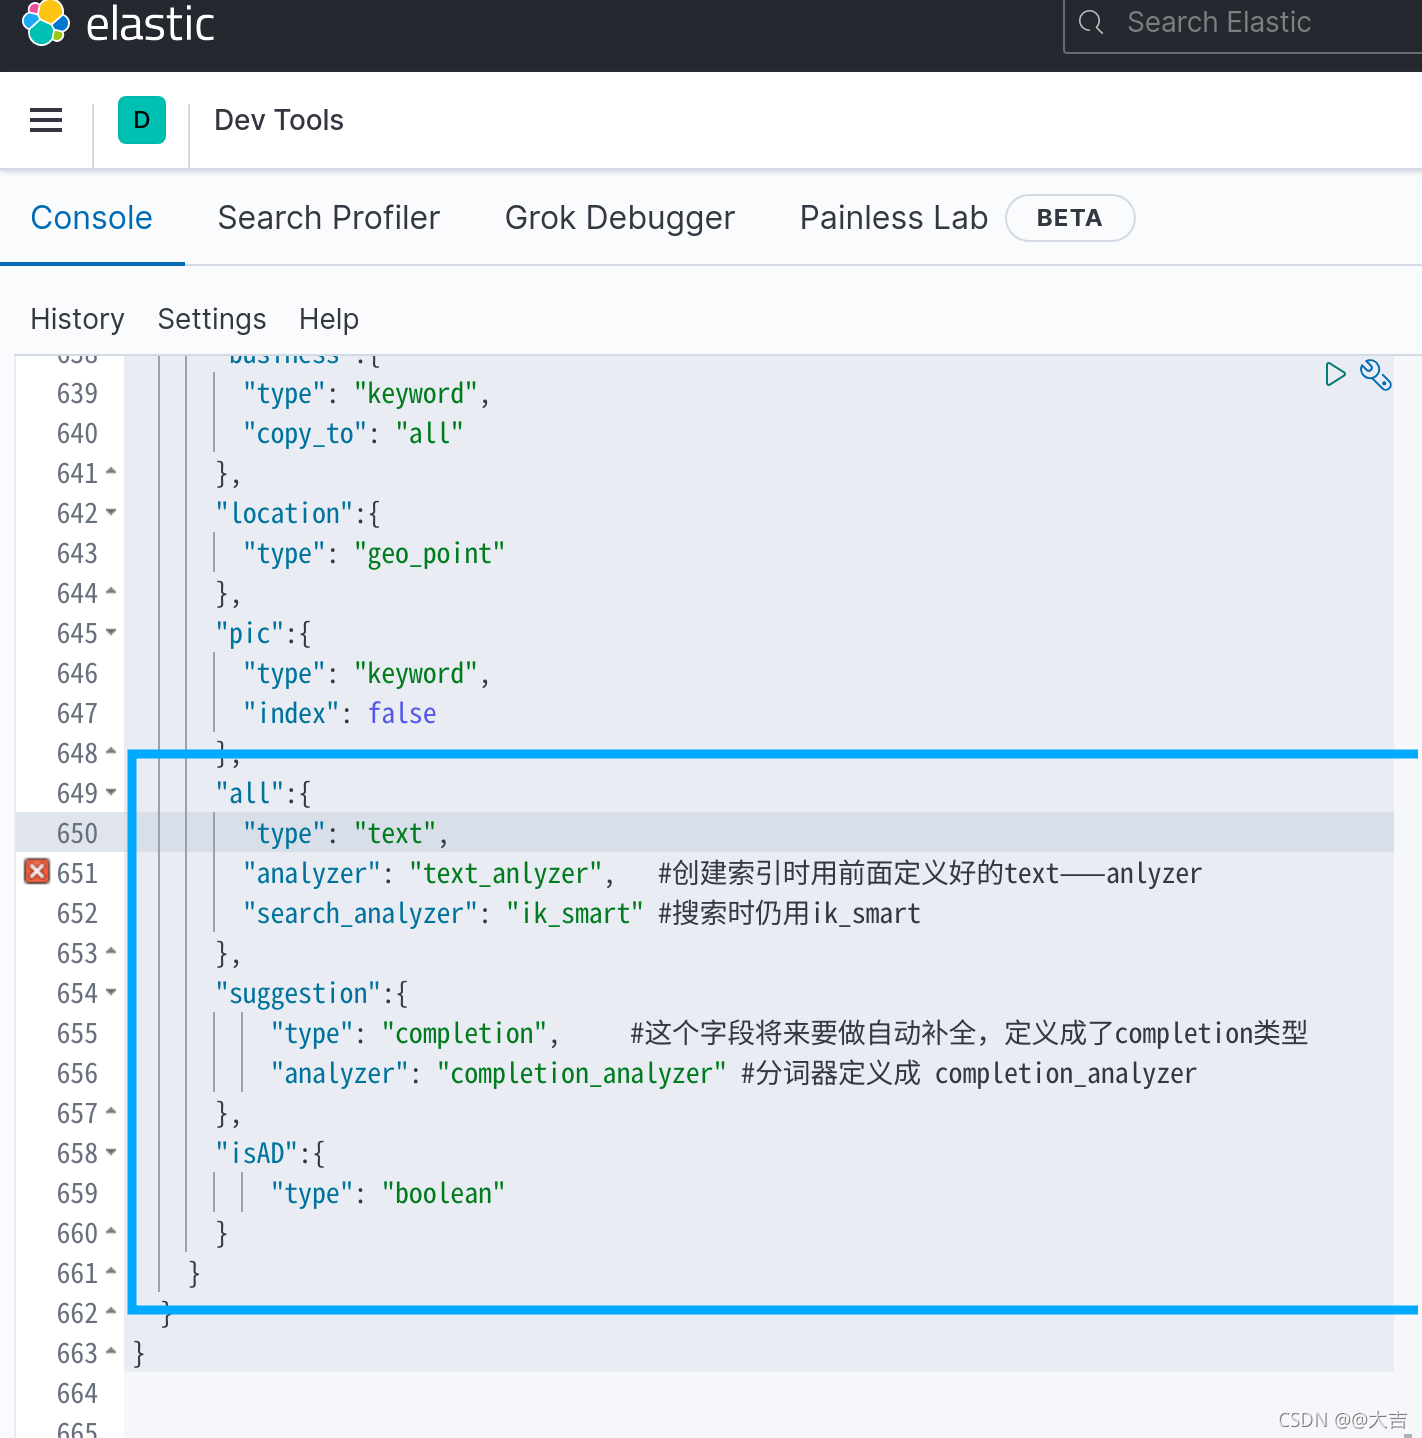1422x1438 pixels.
Task: Click the comment on line 656
Action: (969, 1073)
